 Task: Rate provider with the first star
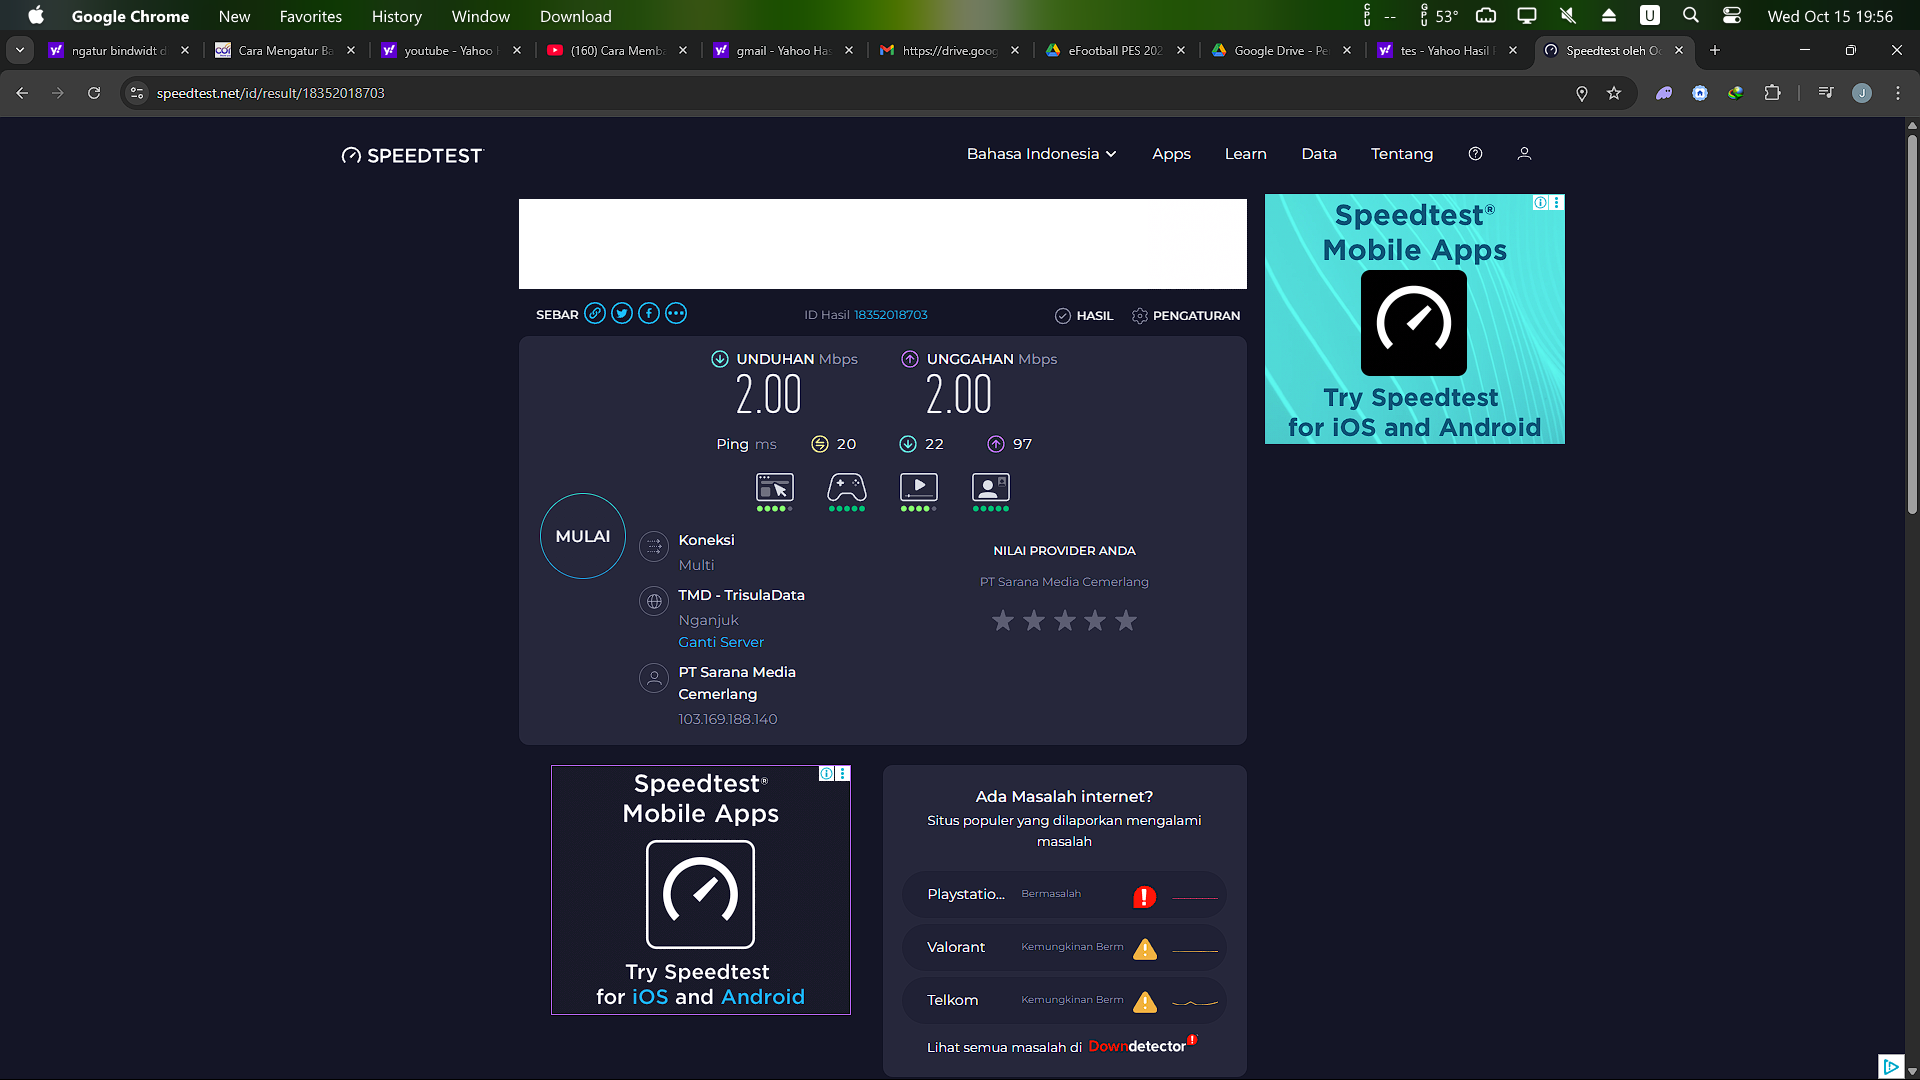click(1003, 621)
